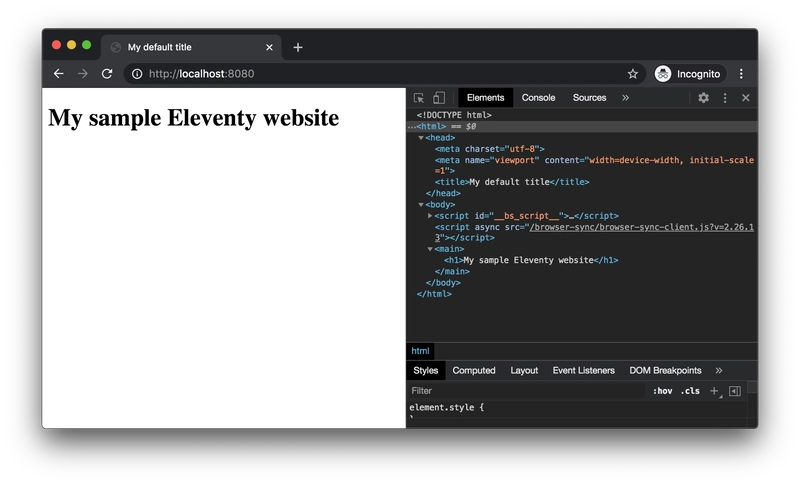Open the Styles pane tab

426,371
